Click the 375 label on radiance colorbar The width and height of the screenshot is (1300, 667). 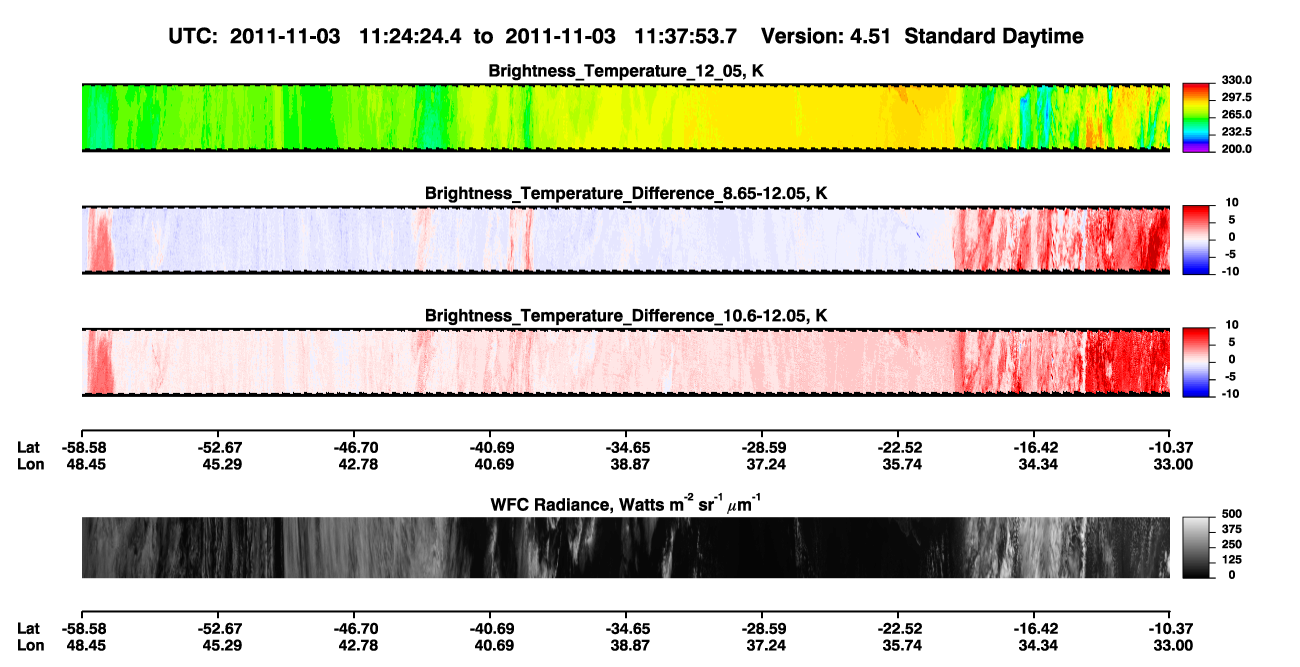point(1230,529)
